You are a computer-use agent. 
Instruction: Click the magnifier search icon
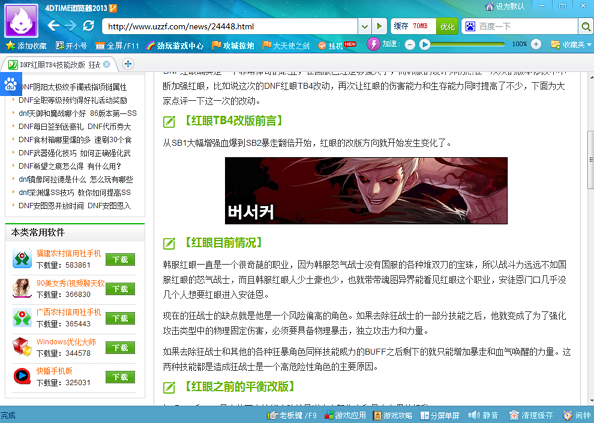(x=585, y=27)
